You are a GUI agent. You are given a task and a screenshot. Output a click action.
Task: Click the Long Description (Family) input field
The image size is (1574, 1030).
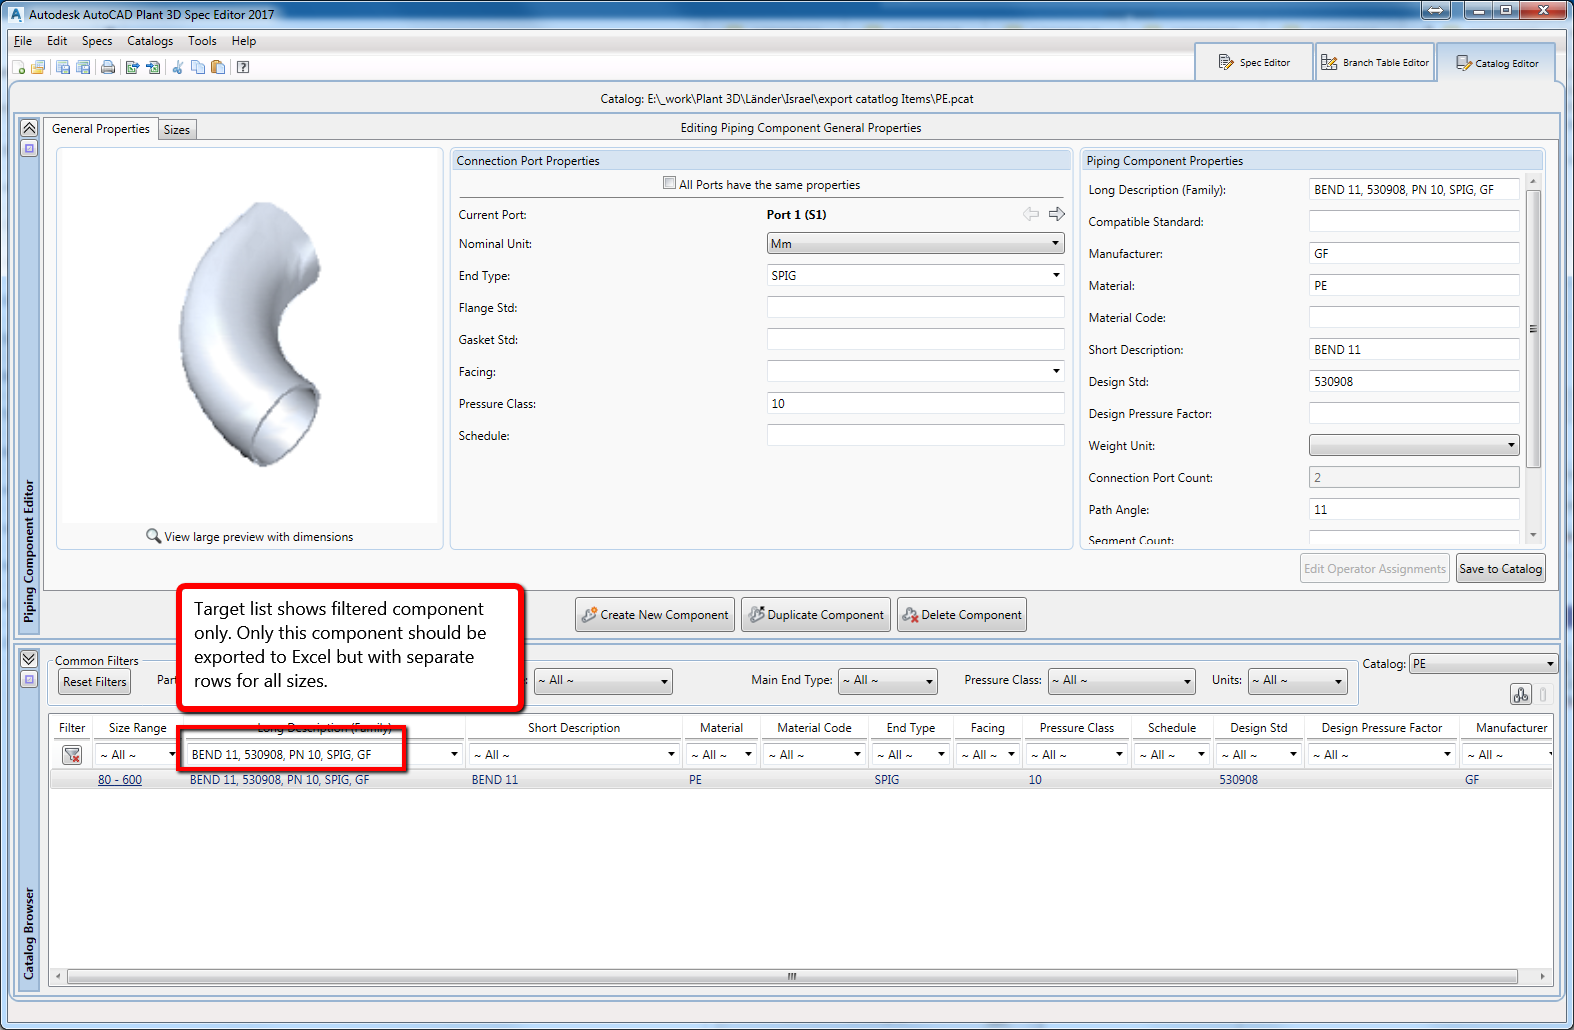1414,189
